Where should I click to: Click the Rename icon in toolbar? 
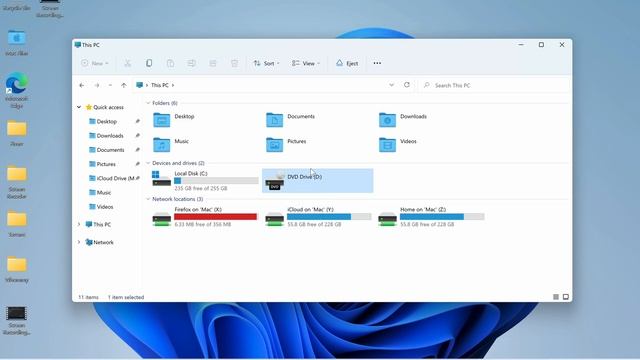[191, 63]
